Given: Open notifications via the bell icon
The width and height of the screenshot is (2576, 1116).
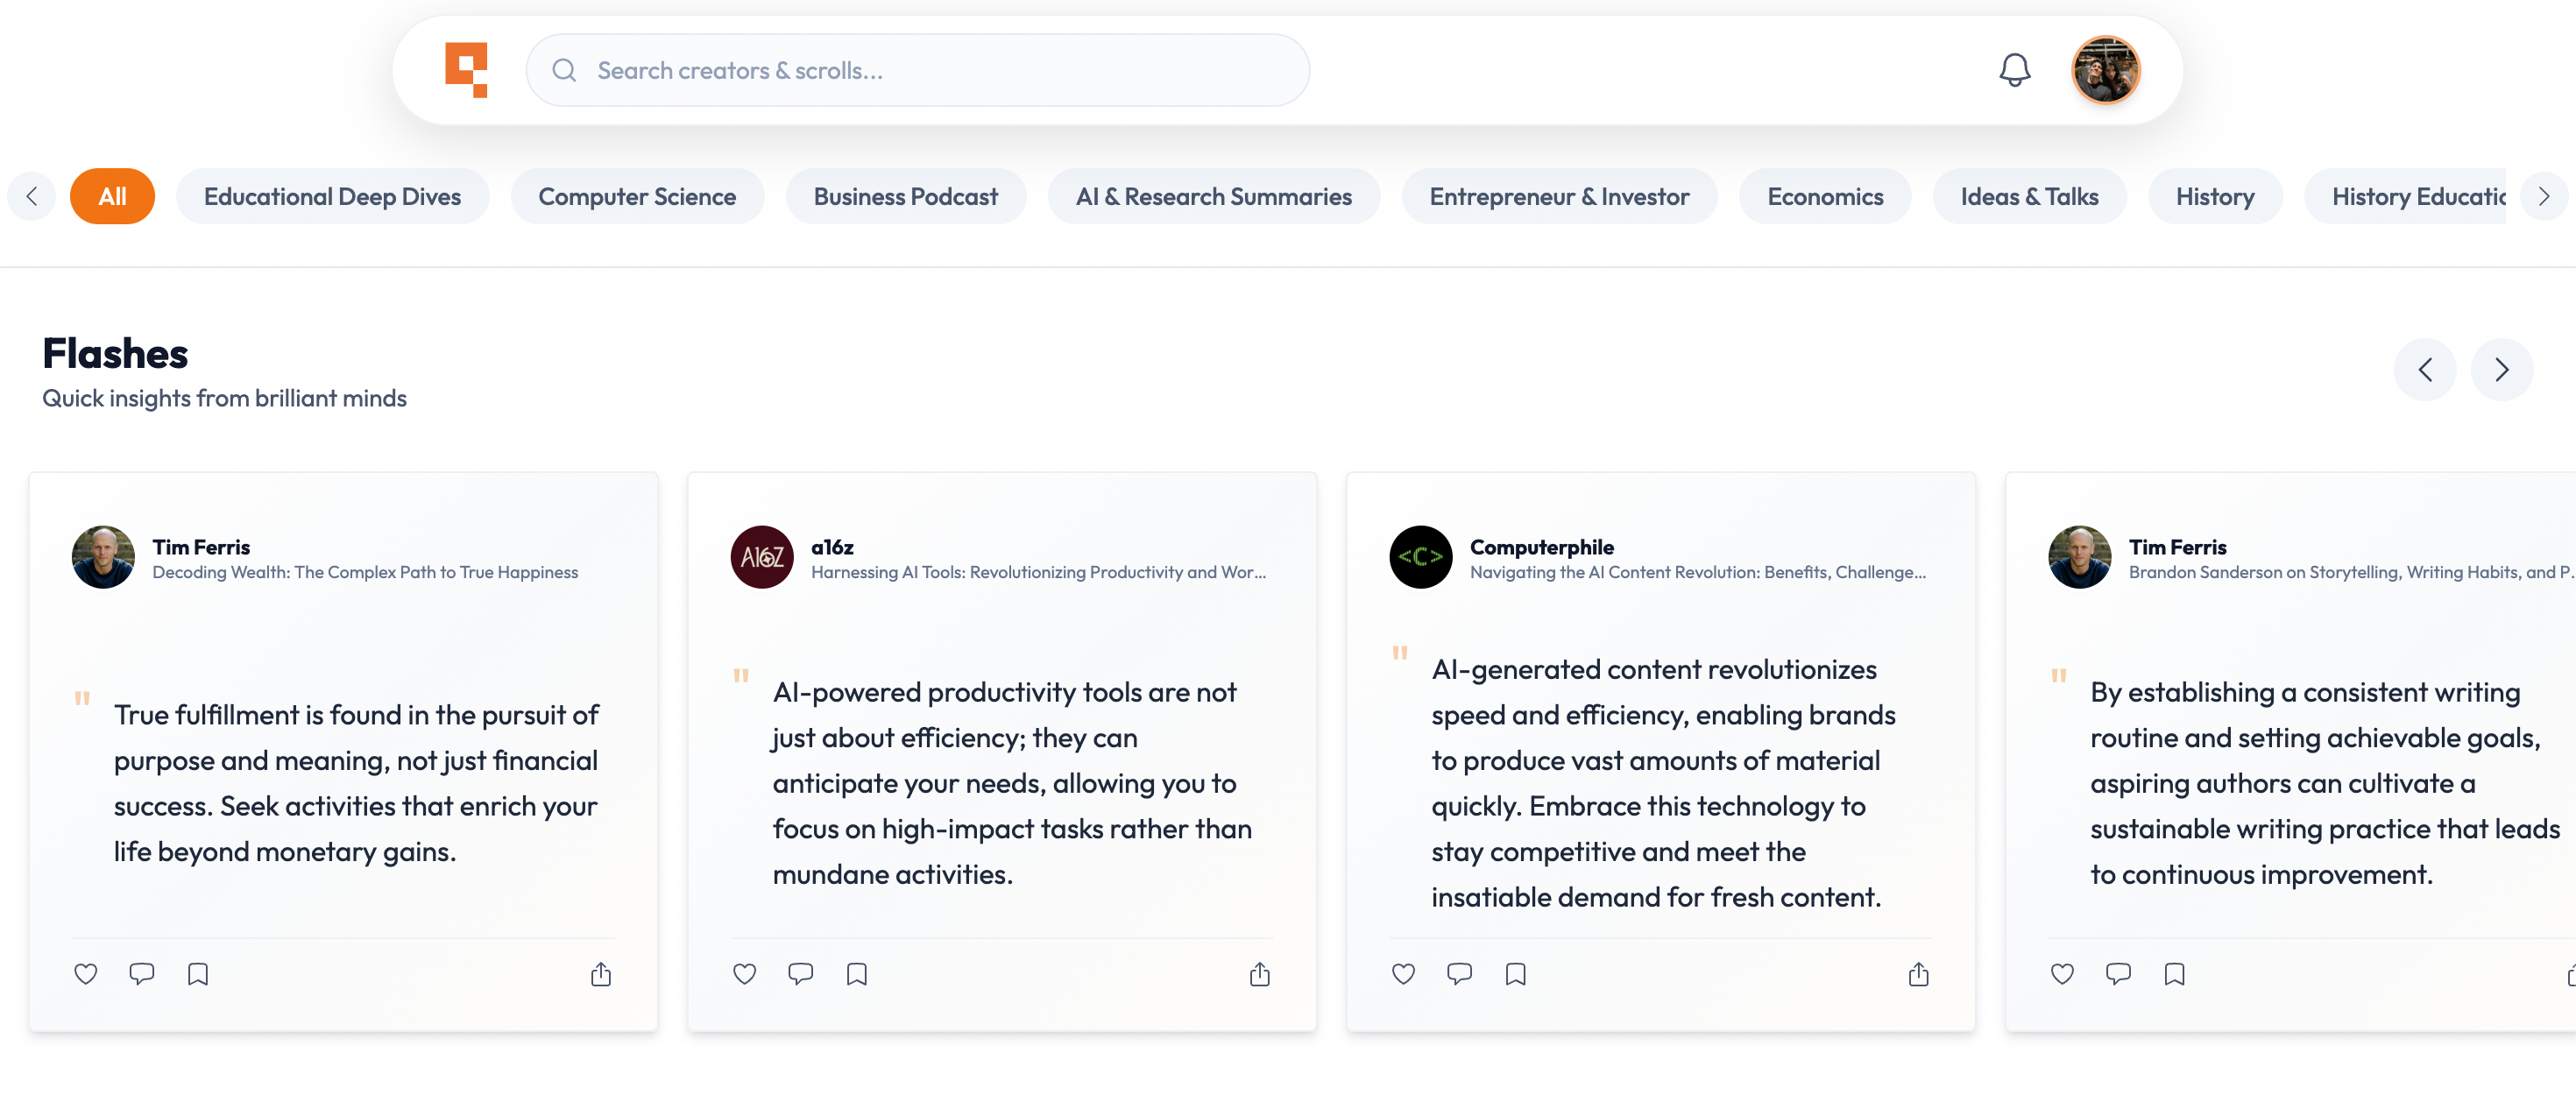Looking at the screenshot, I should pyautogui.click(x=2014, y=70).
